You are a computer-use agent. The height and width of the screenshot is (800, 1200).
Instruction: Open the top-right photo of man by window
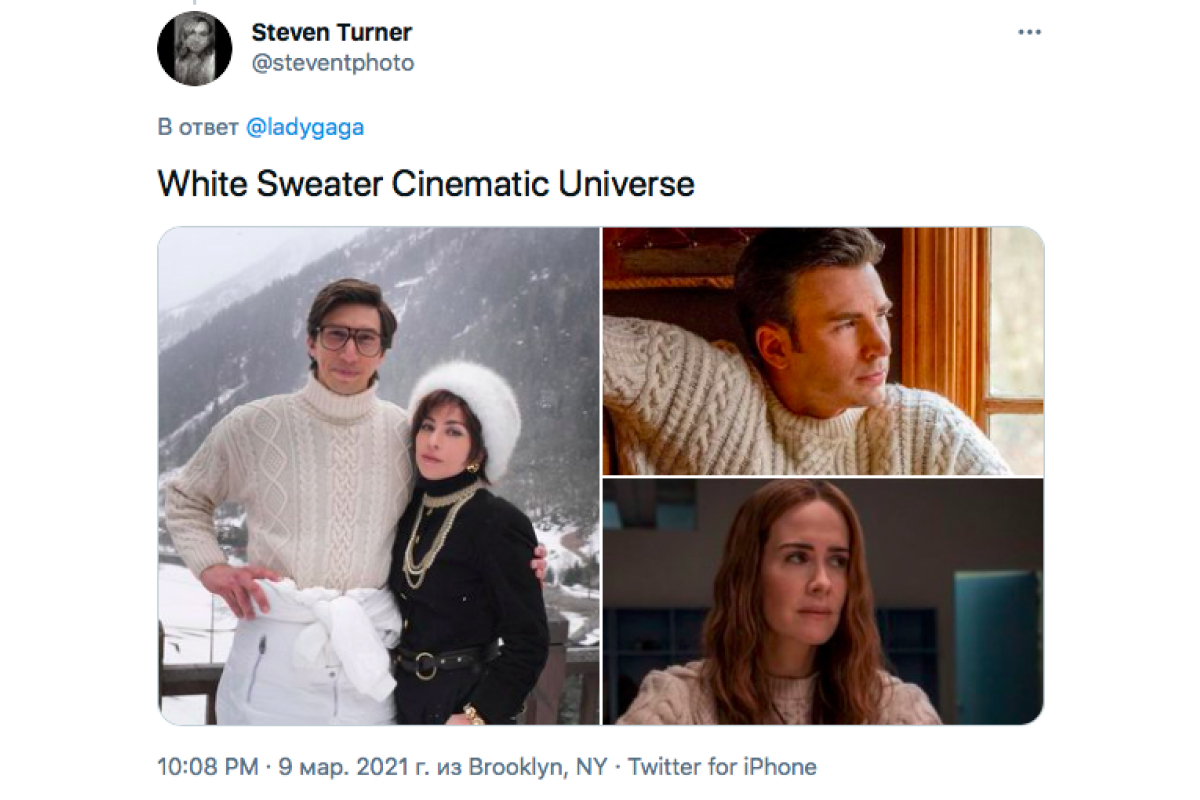tap(823, 351)
